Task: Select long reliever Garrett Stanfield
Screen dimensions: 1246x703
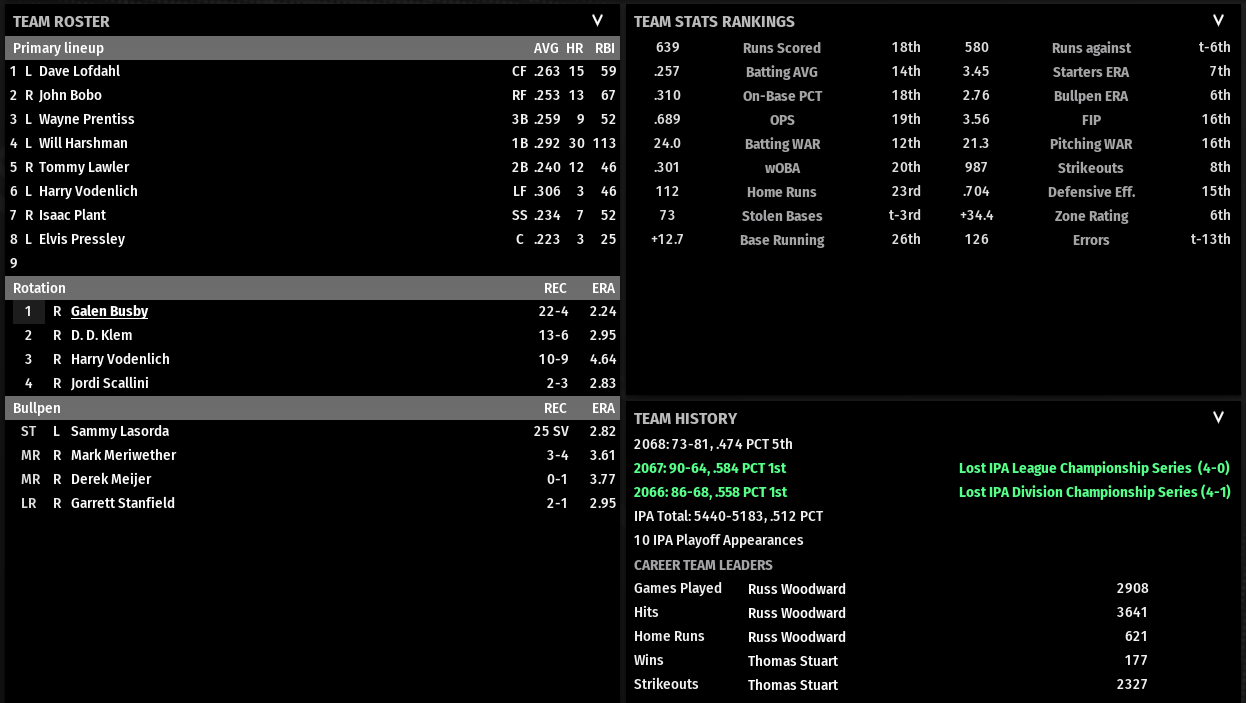Action: (x=123, y=503)
